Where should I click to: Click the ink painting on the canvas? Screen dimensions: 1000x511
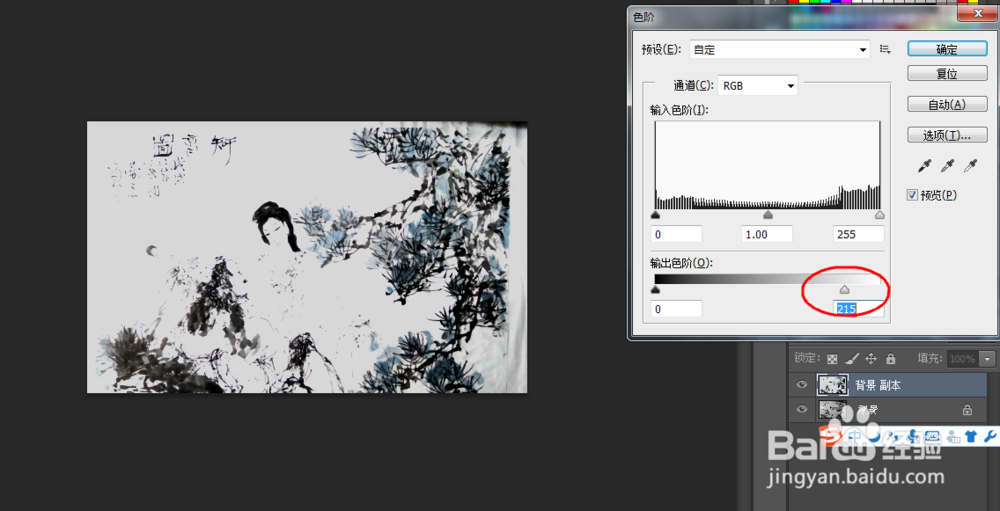point(307,257)
